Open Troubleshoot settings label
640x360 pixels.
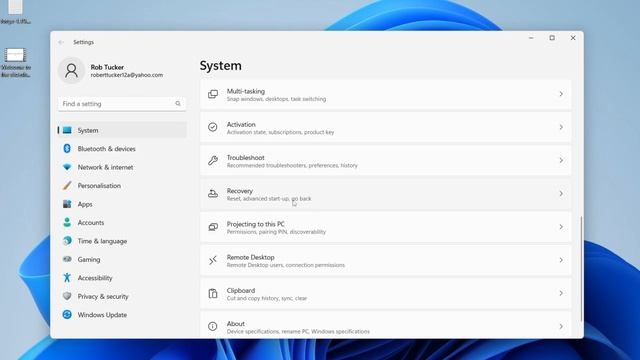click(x=245, y=158)
